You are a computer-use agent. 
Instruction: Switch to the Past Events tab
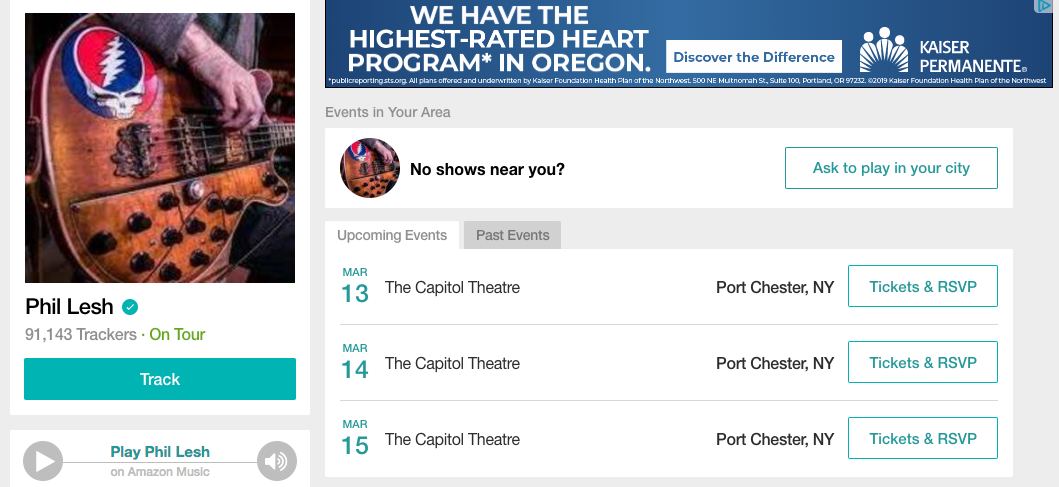point(513,235)
